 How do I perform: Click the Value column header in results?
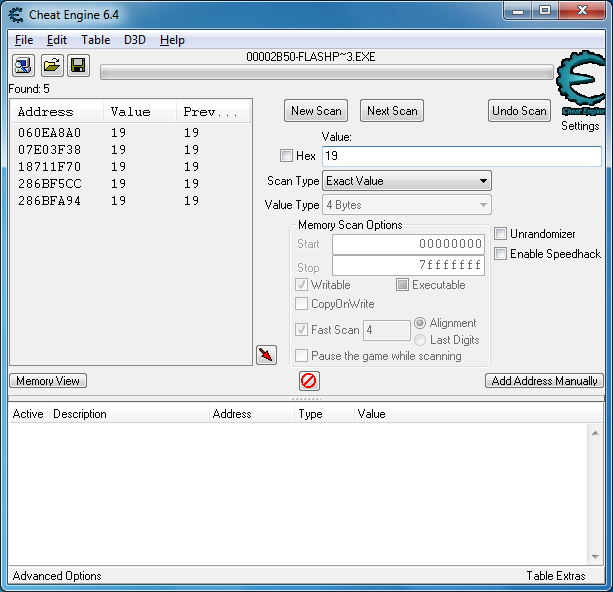(140, 111)
